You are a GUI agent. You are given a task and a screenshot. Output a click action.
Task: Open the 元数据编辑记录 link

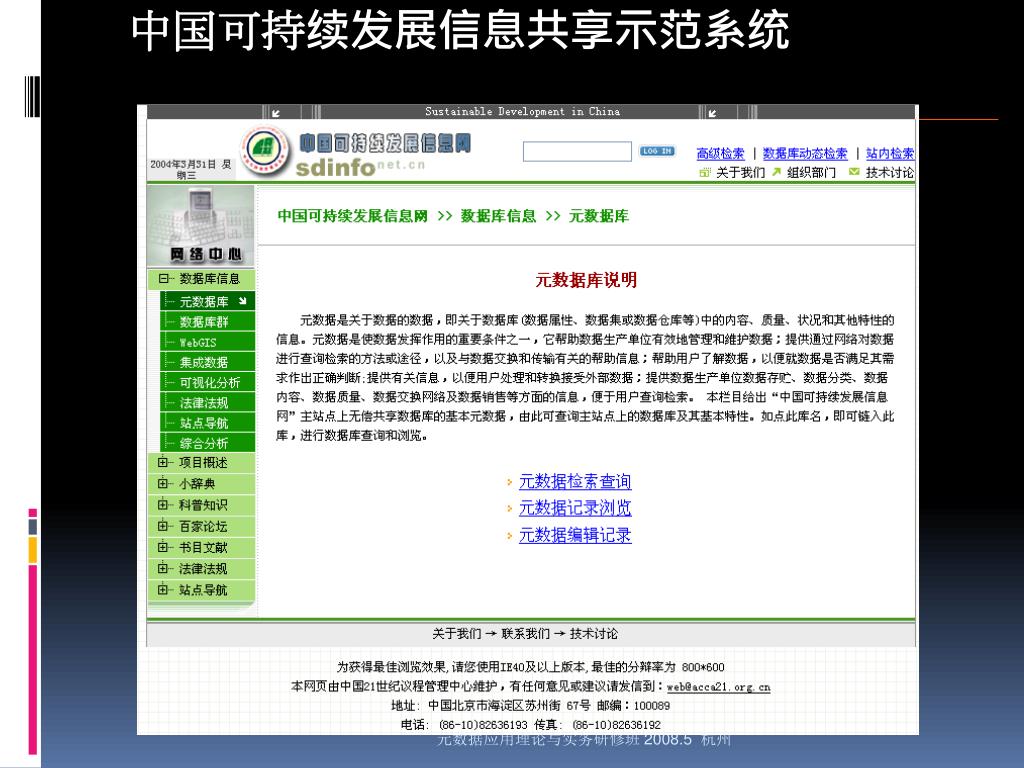575,536
